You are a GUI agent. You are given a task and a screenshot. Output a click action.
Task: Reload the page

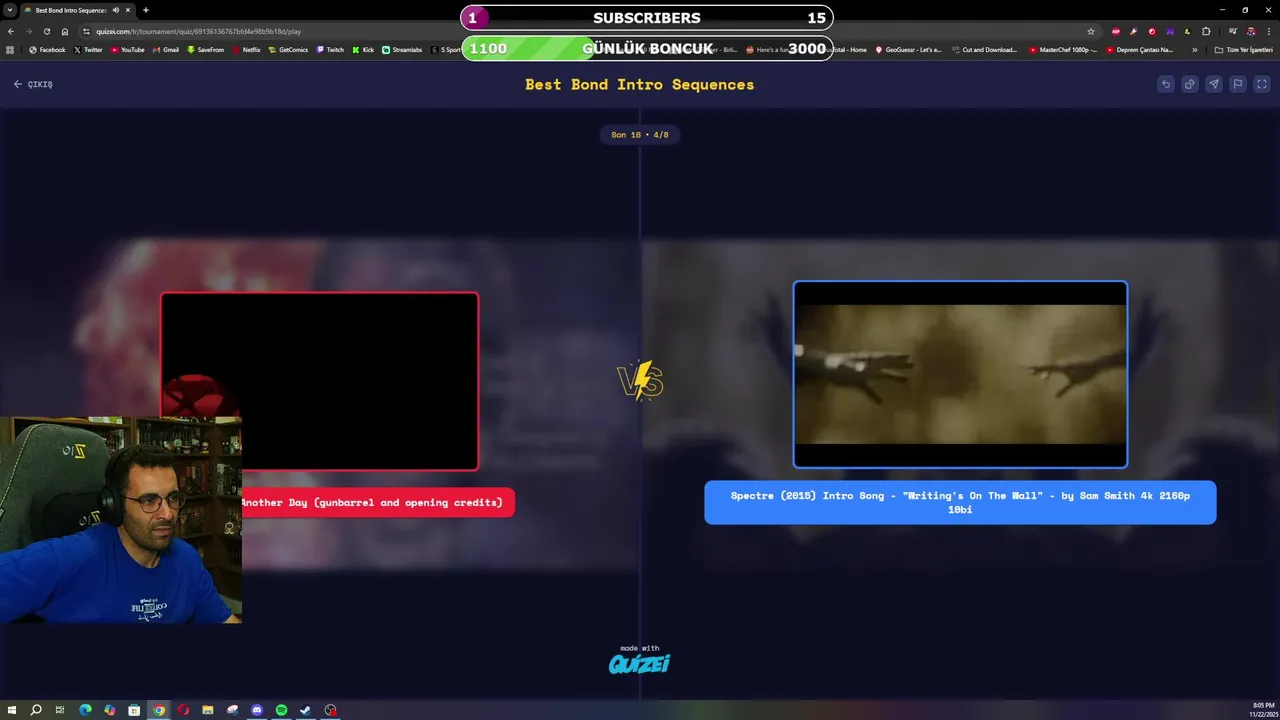click(x=47, y=31)
